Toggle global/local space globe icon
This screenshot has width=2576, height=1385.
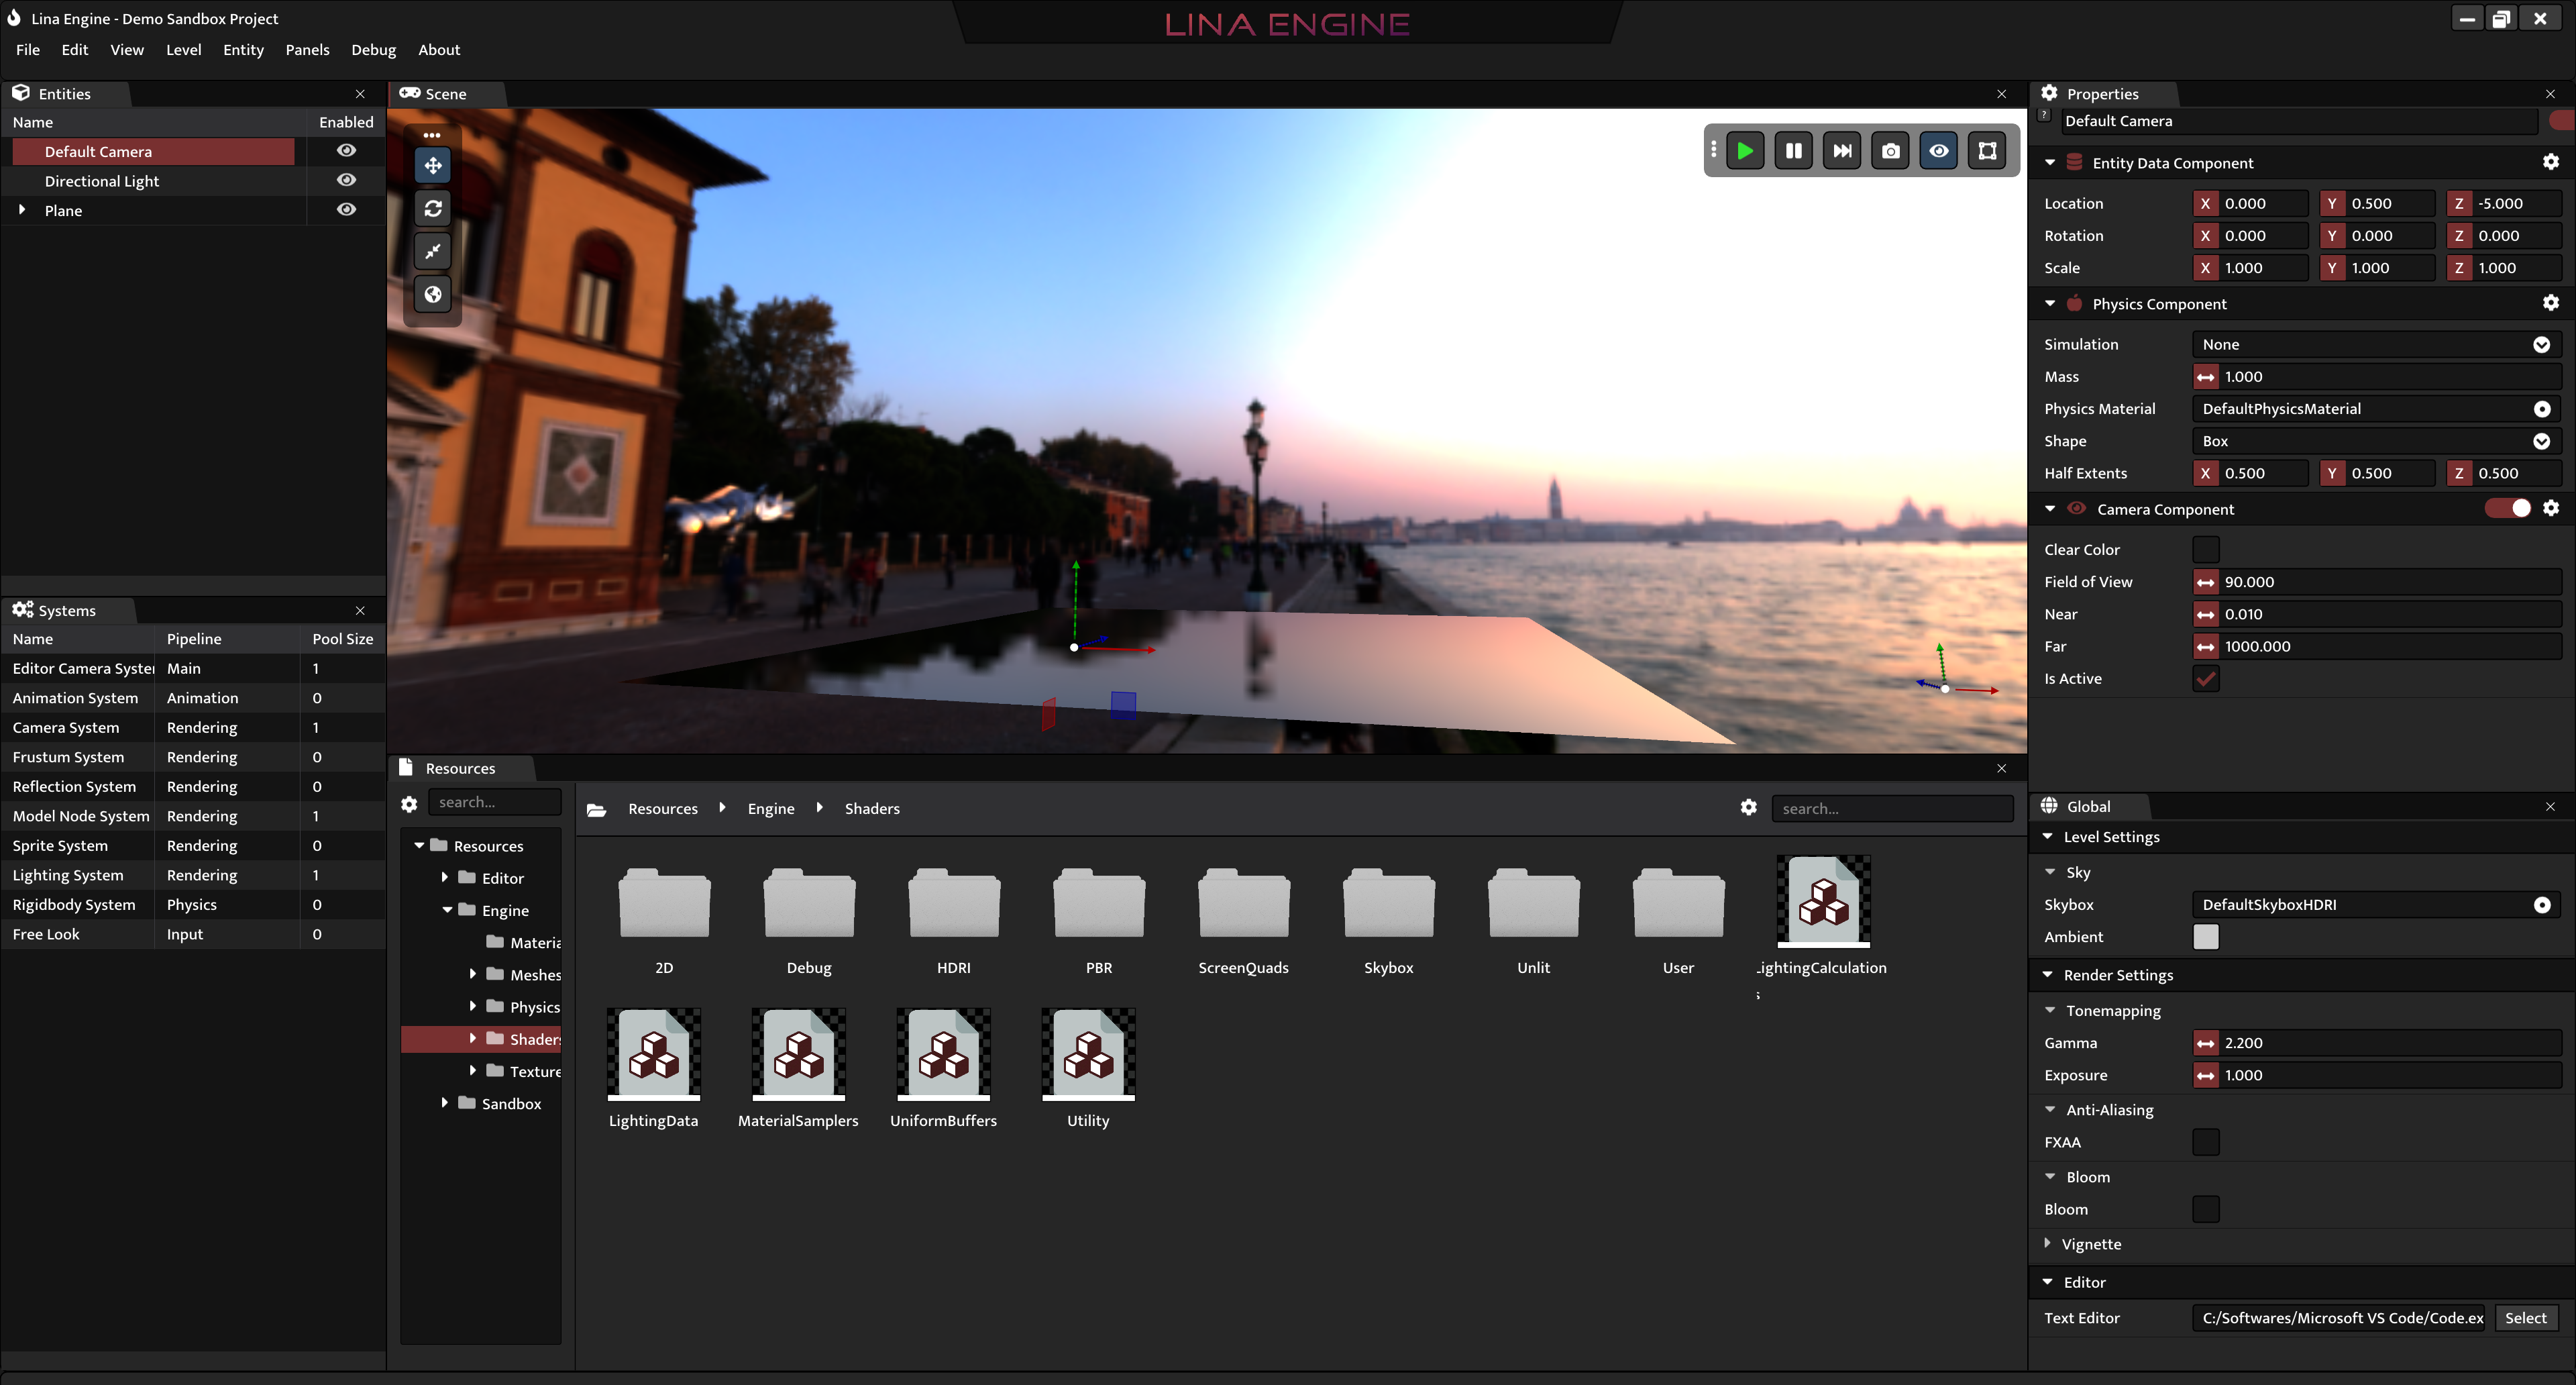pyautogui.click(x=433, y=294)
